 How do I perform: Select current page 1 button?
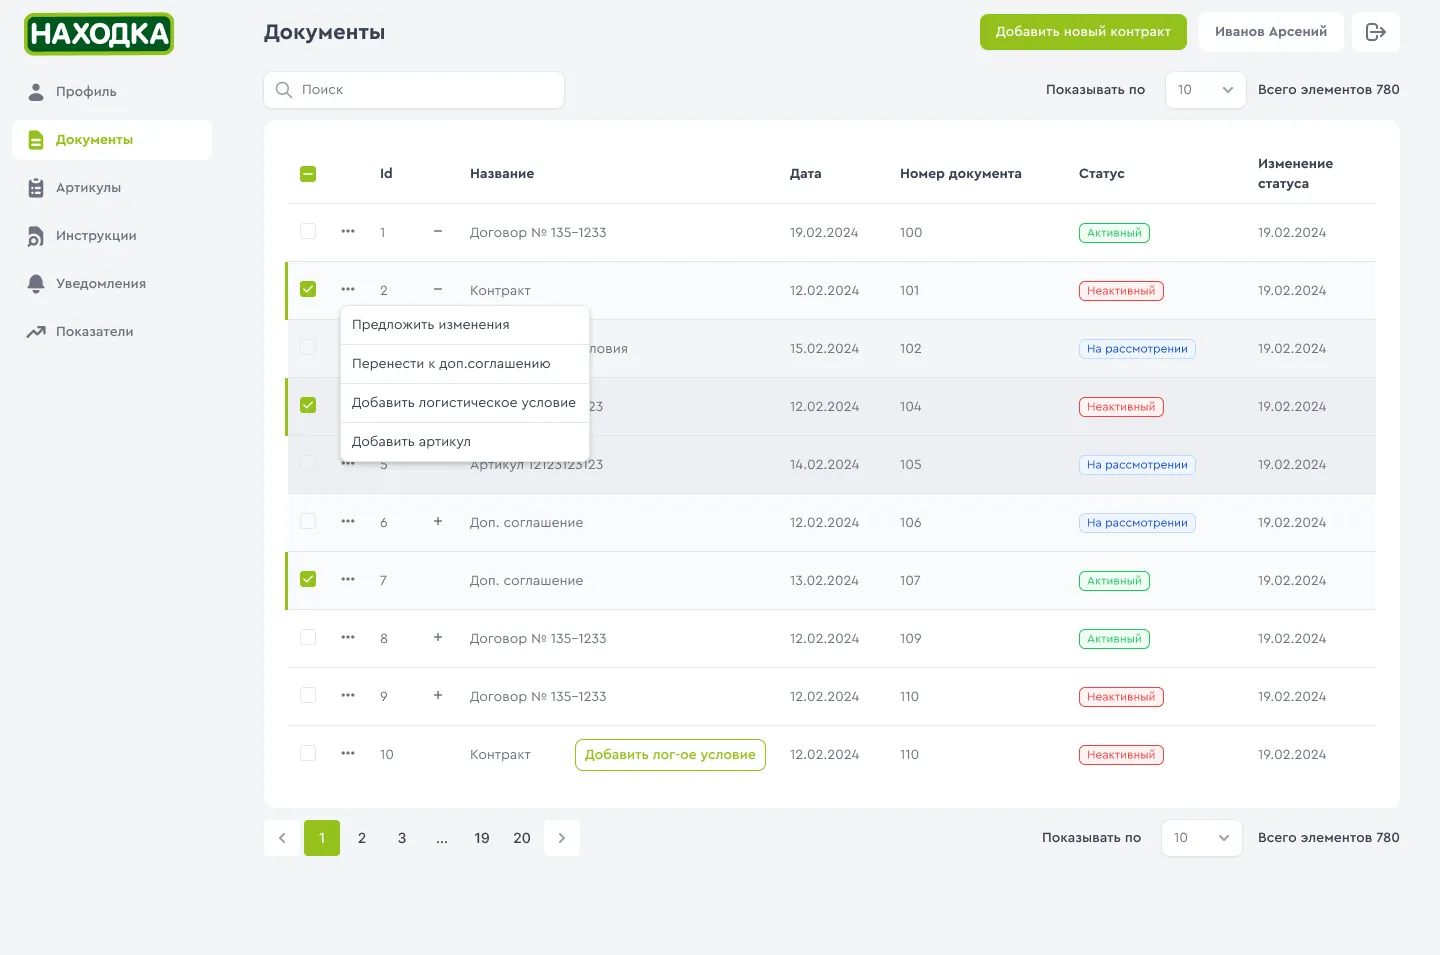pyautogui.click(x=322, y=838)
